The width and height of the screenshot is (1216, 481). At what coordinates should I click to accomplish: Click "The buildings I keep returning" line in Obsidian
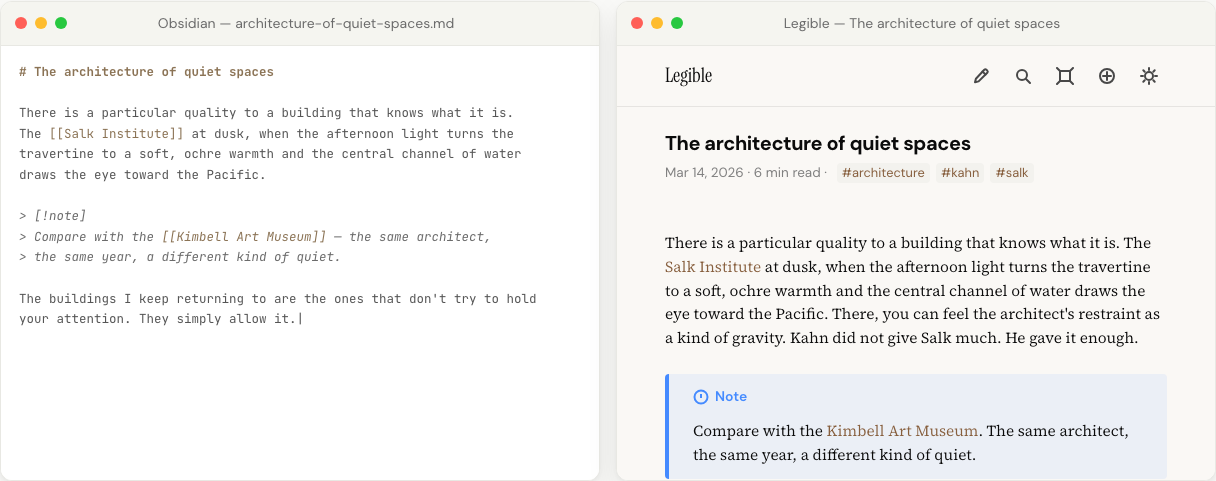(x=278, y=299)
